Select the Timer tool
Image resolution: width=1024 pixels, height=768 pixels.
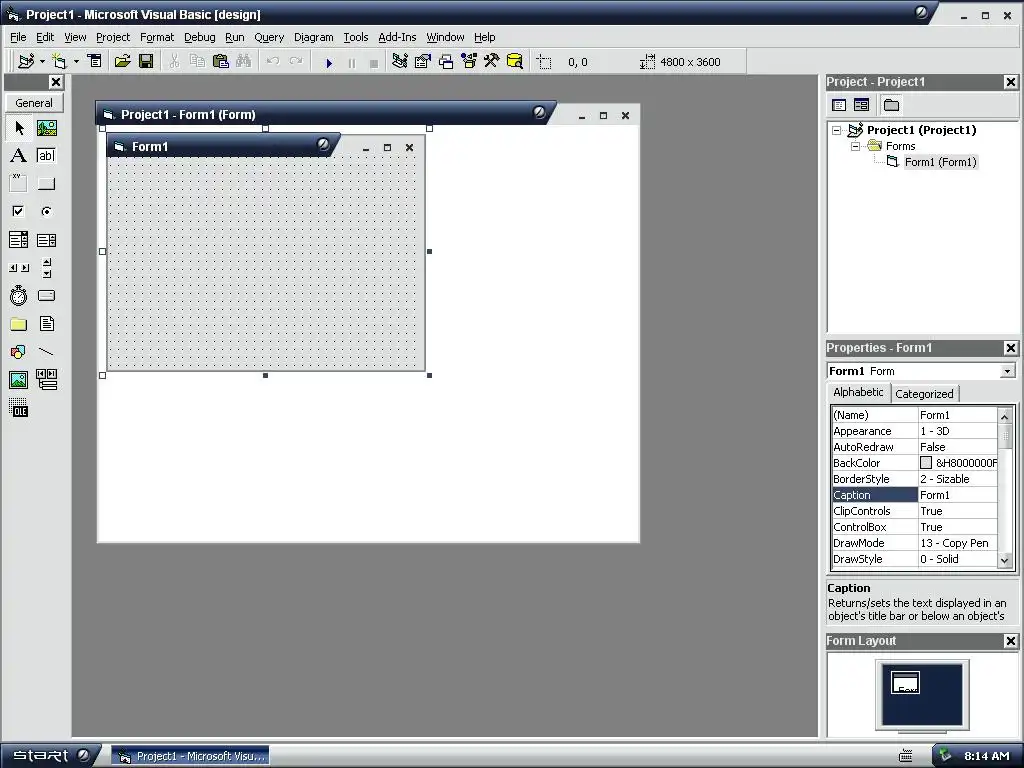[19, 296]
